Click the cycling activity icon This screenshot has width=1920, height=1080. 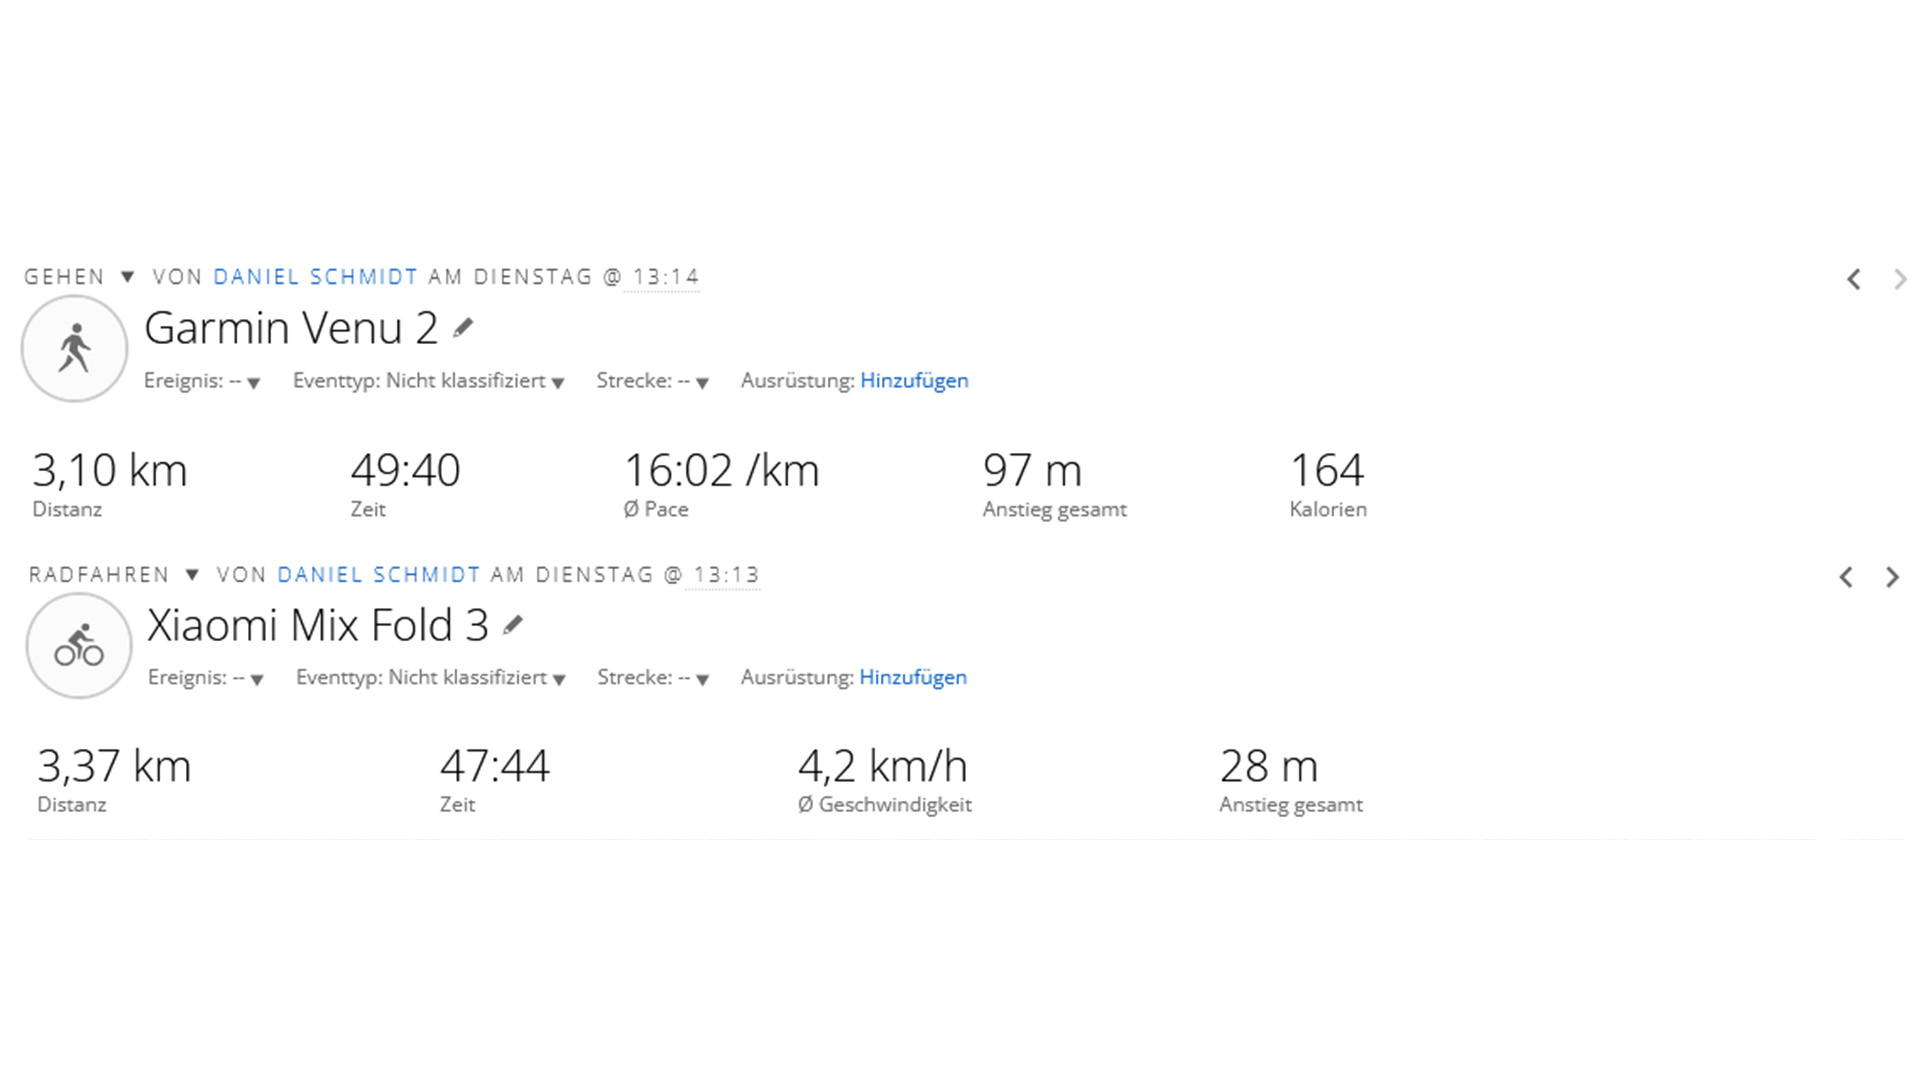pos(79,646)
